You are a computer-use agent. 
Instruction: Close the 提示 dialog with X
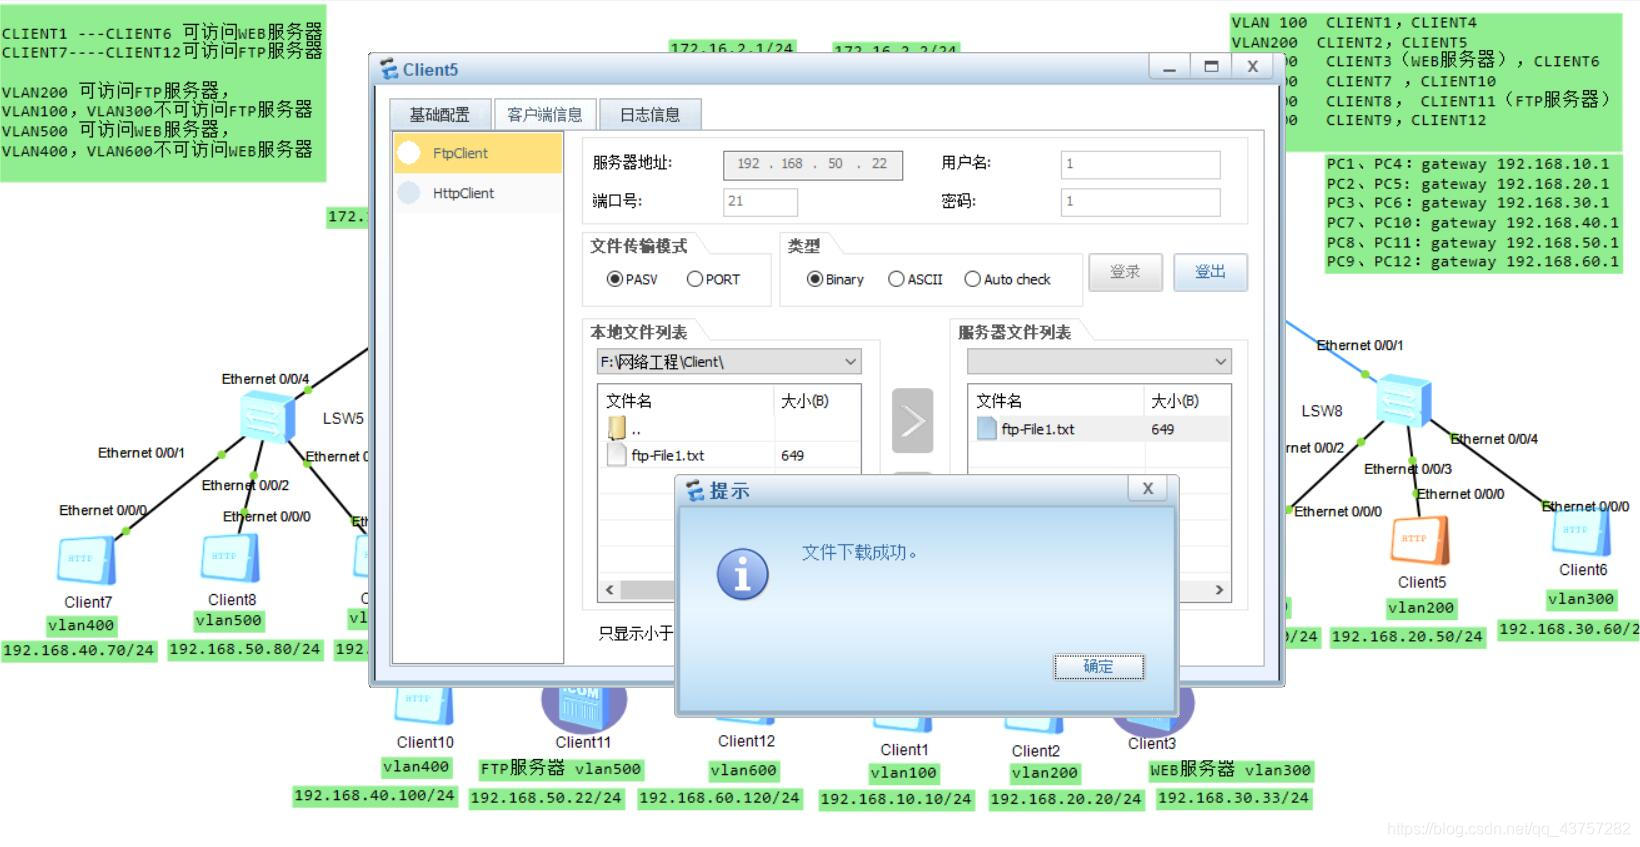pyautogui.click(x=1148, y=488)
